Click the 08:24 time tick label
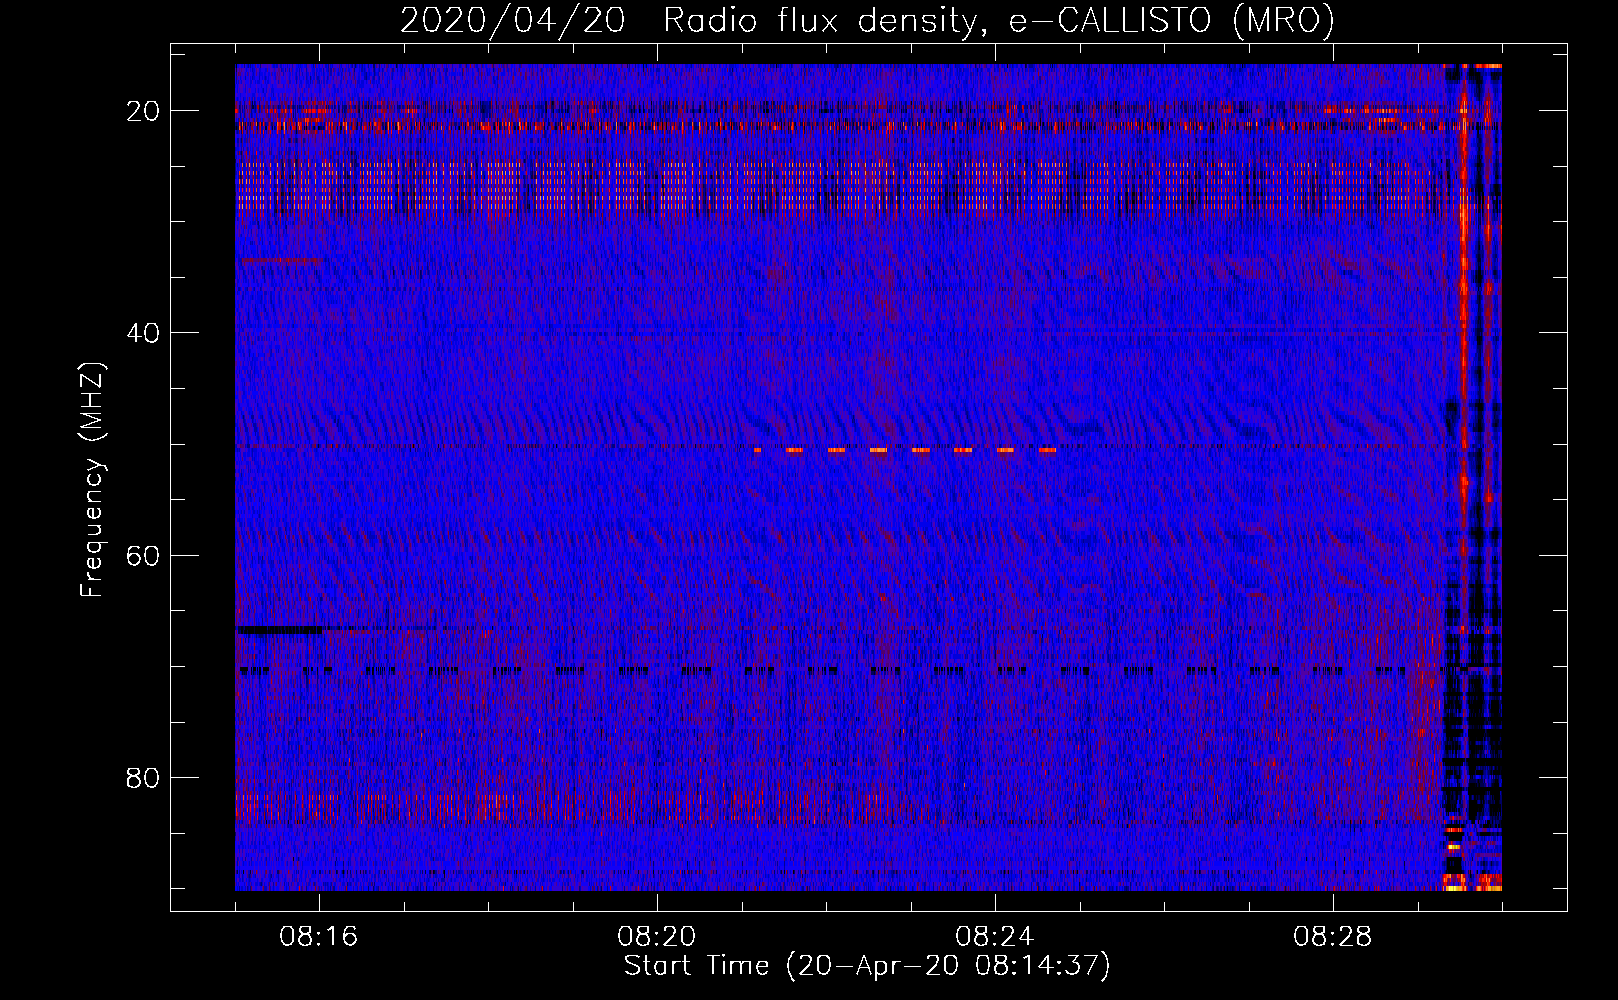The width and height of the screenshot is (1618, 1000). tap(995, 937)
